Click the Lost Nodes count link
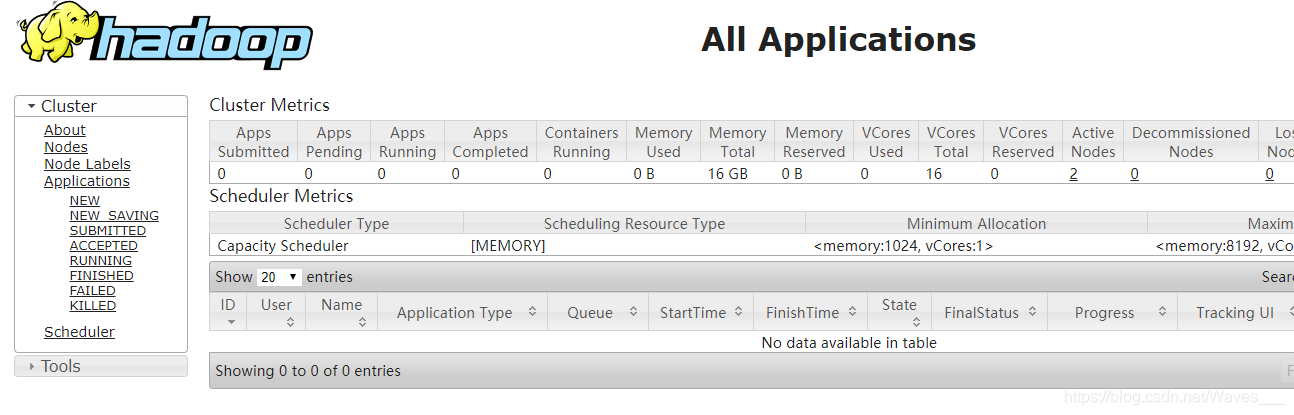This screenshot has height=415, width=1294. pos(1270,174)
